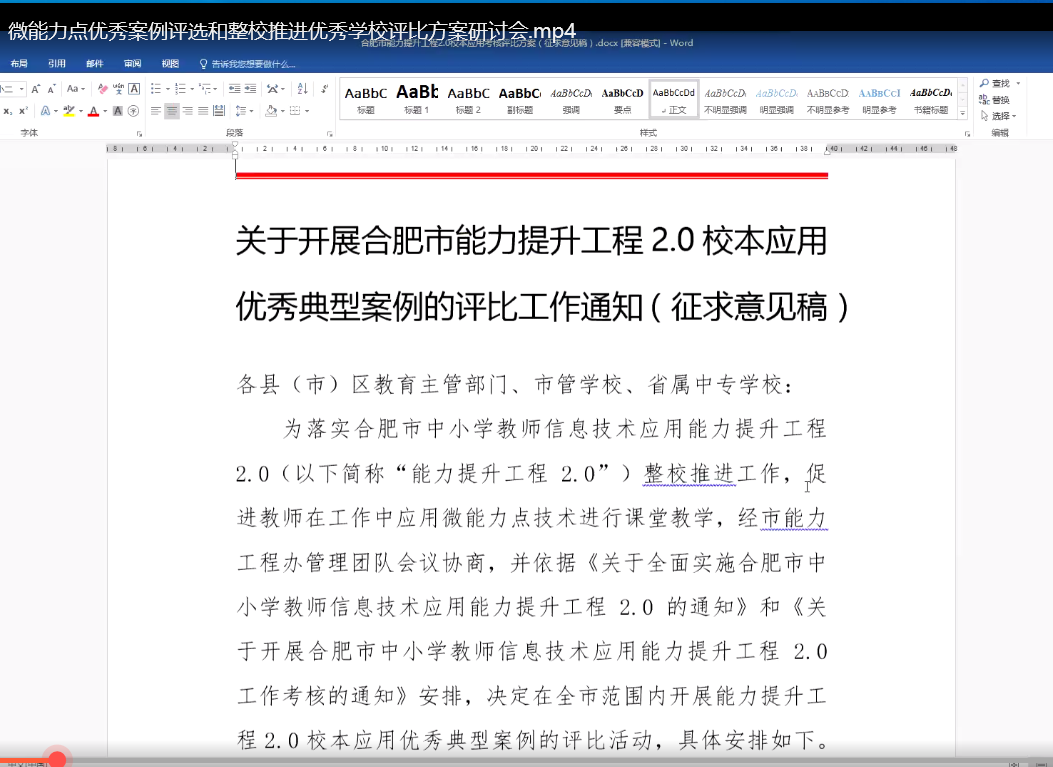Open the font color dropdown arrow

[105, 111]
